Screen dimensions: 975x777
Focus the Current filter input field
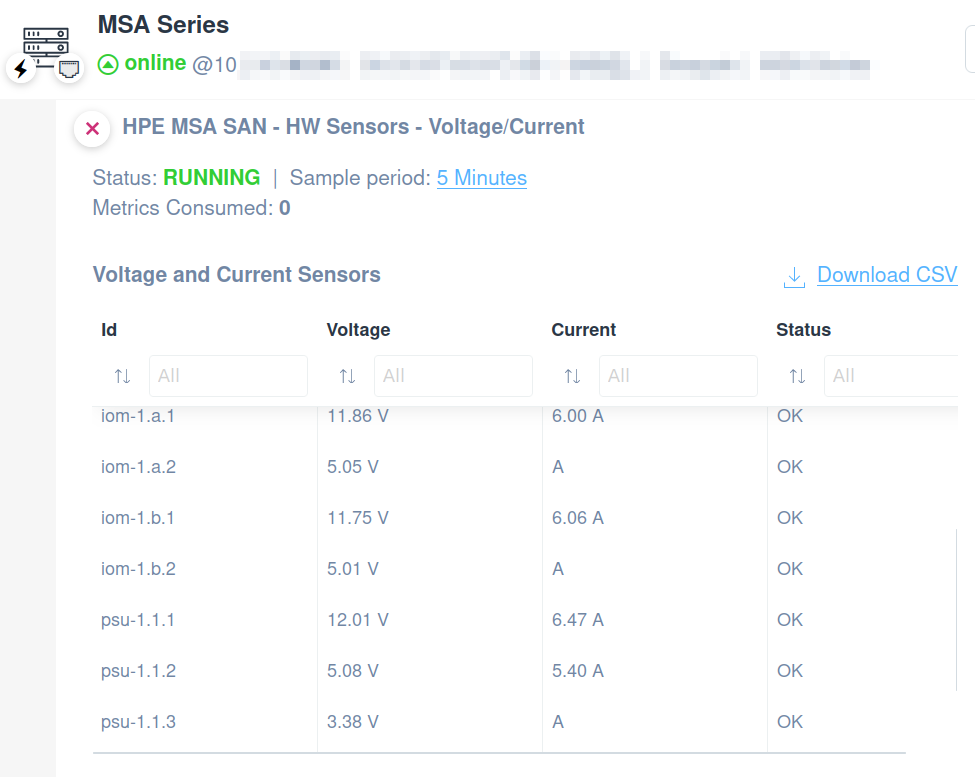coord(678,376)
